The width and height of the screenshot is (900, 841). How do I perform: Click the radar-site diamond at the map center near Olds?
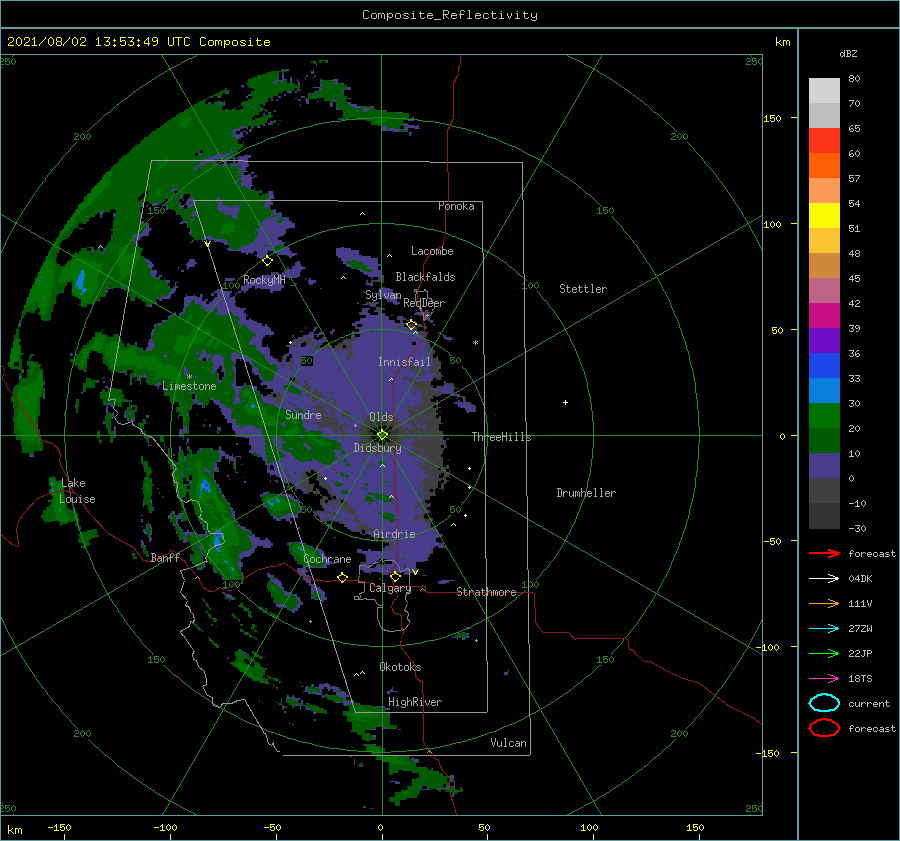(x=382, y=435)
